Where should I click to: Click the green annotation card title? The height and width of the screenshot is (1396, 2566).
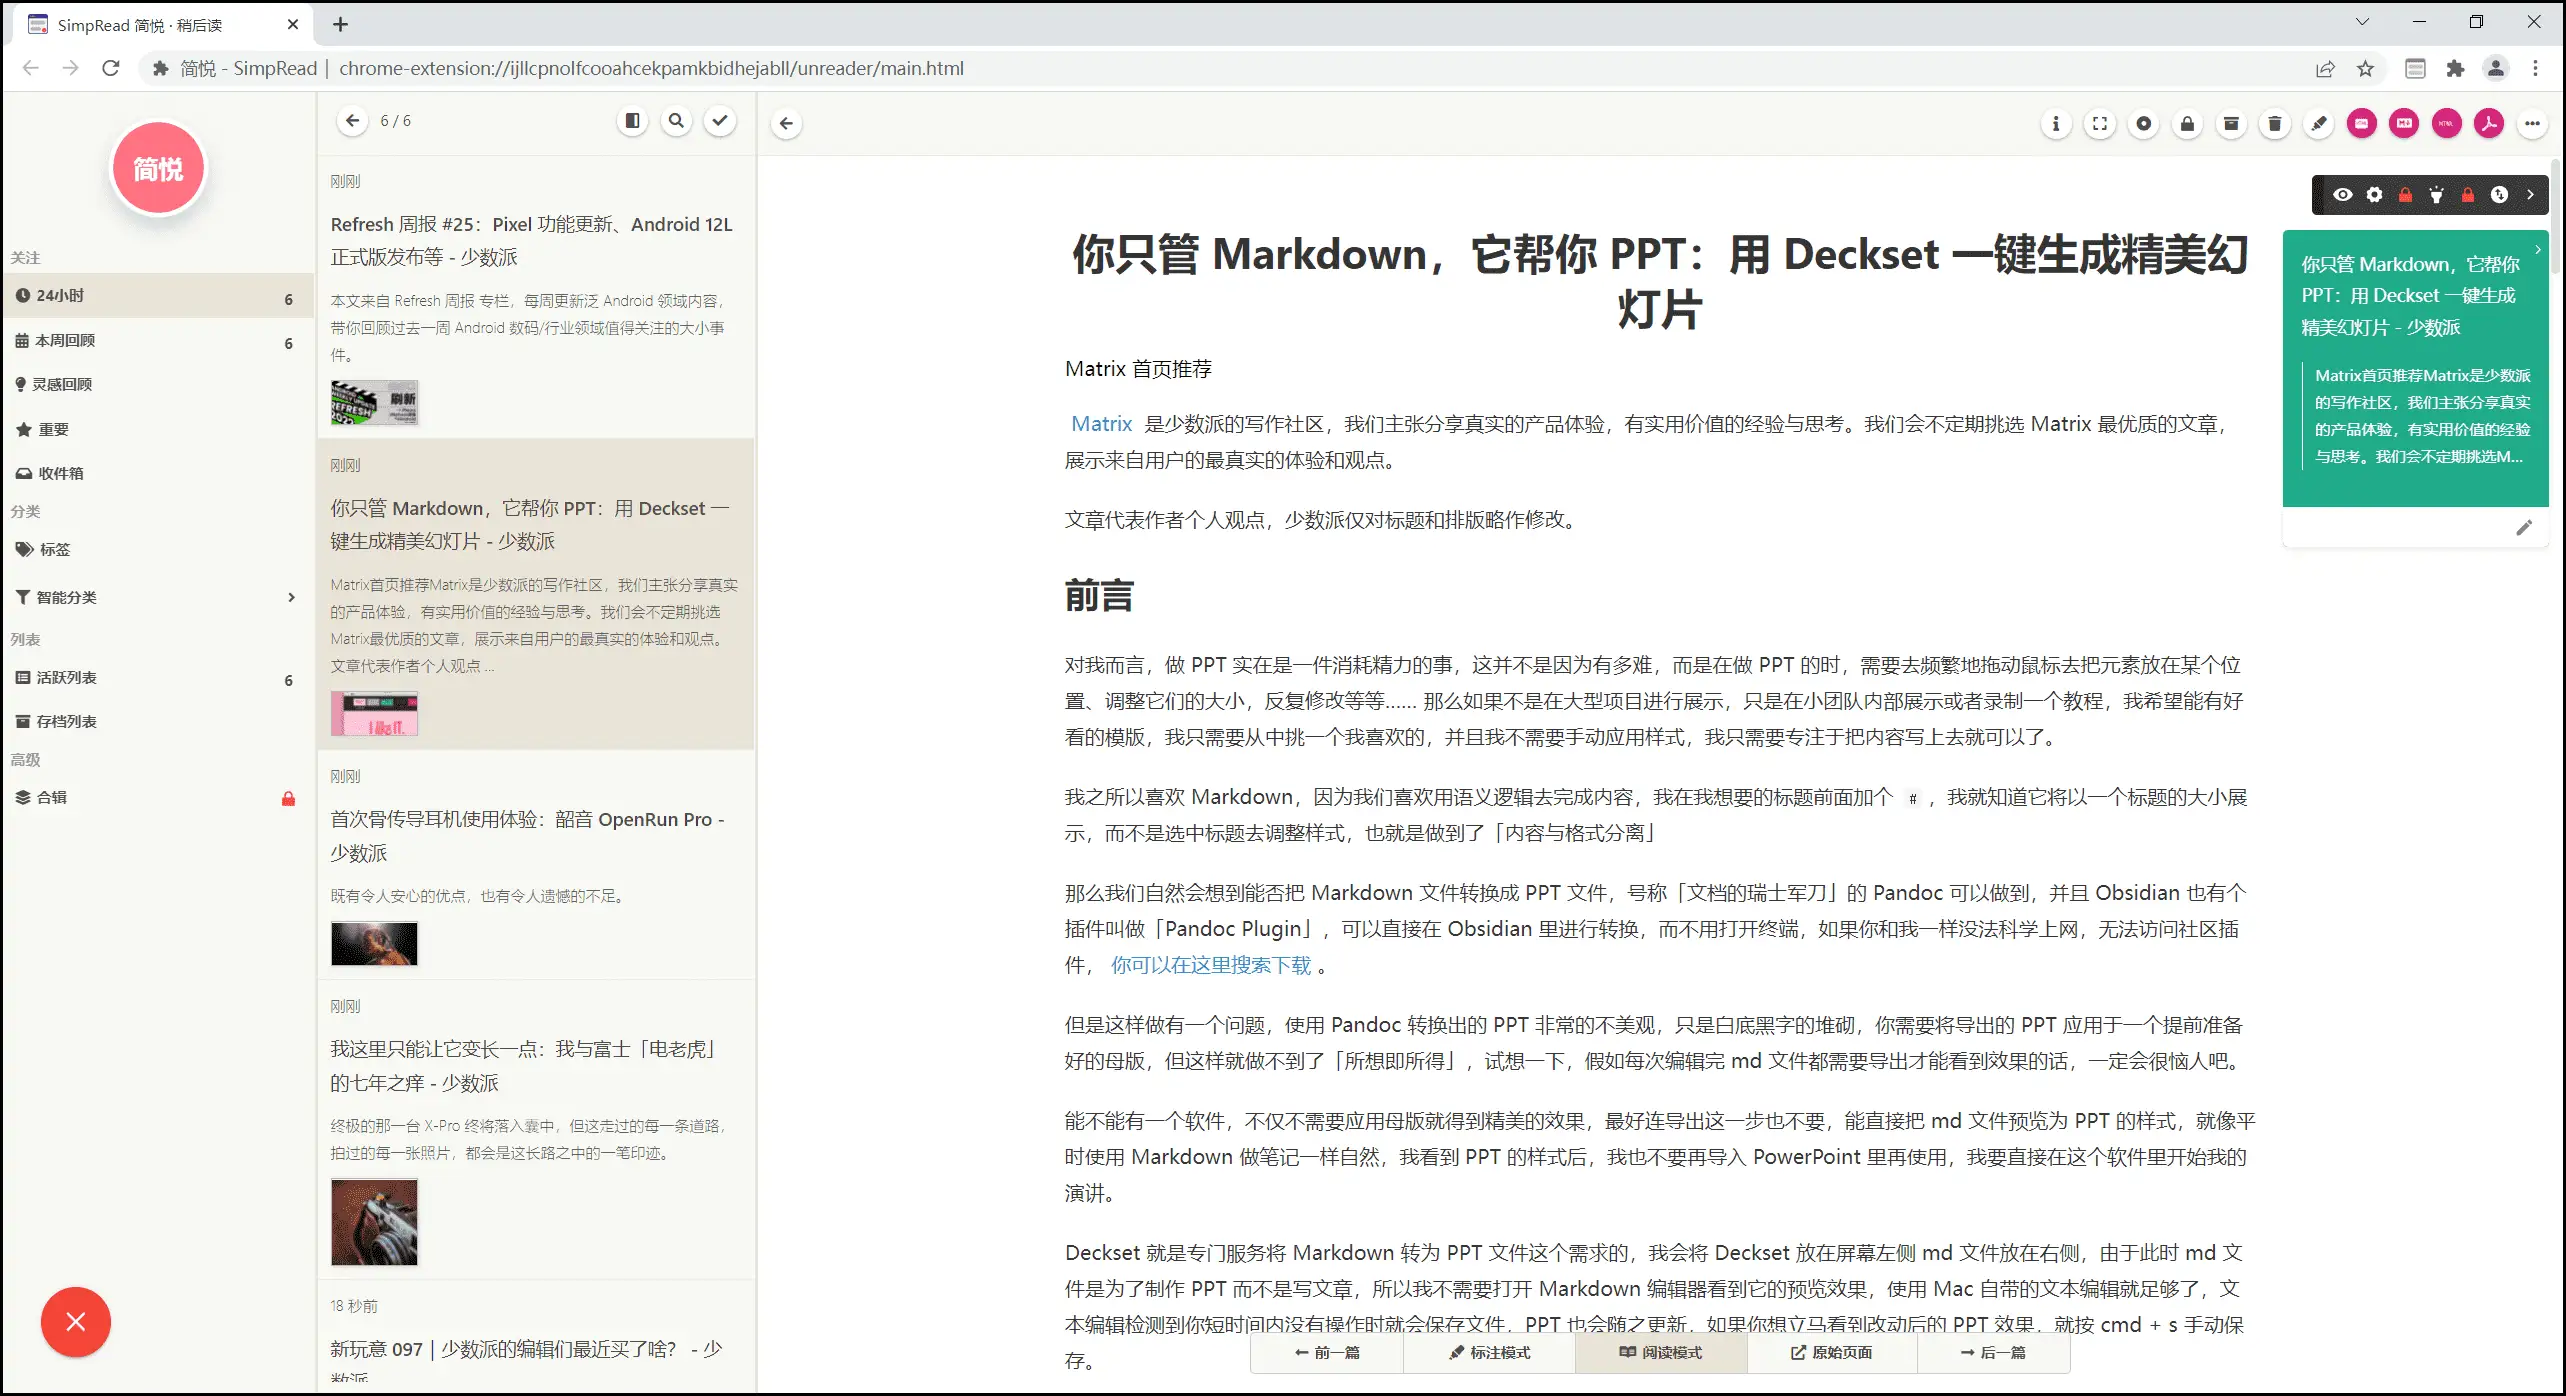[x=2409, y=296]
